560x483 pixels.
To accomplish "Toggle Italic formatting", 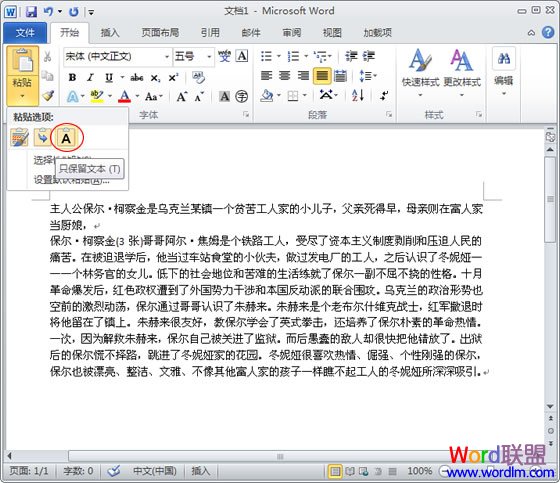I will point(91,77).
